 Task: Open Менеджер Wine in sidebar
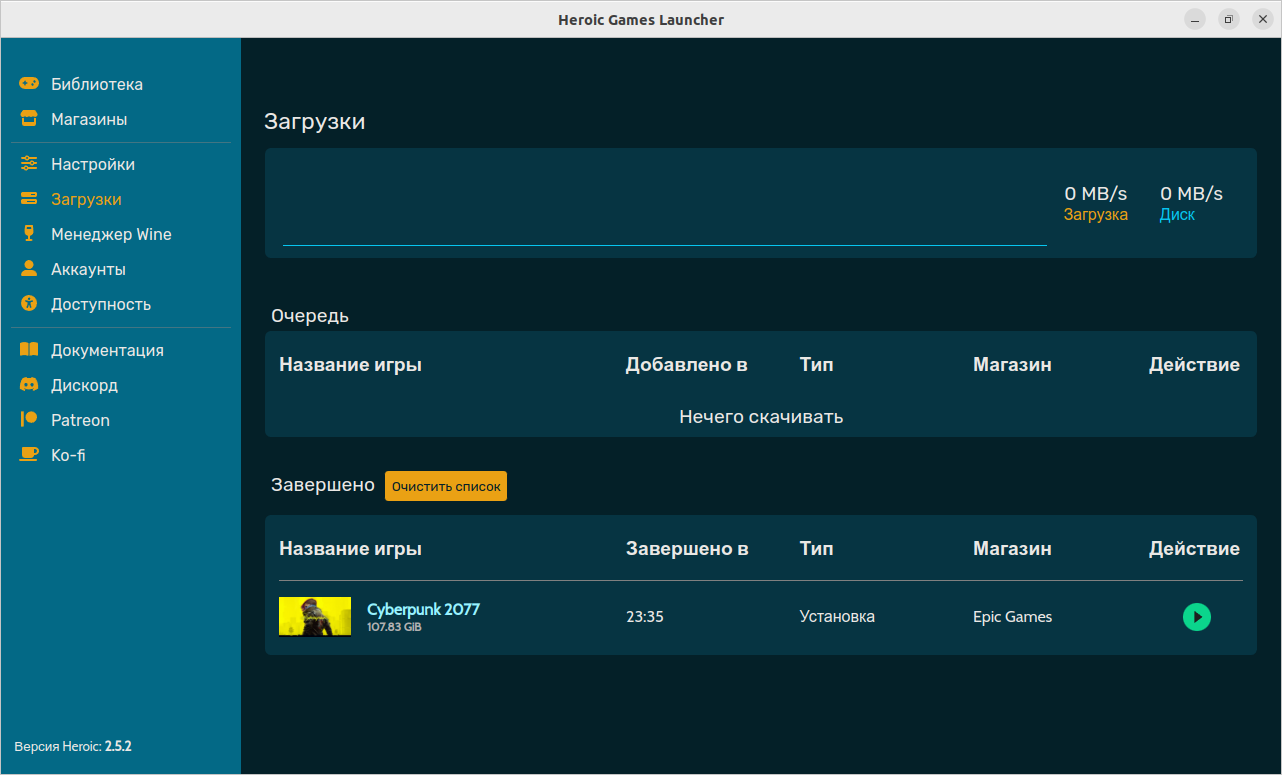pyautogui.click(x=111, y=234)
